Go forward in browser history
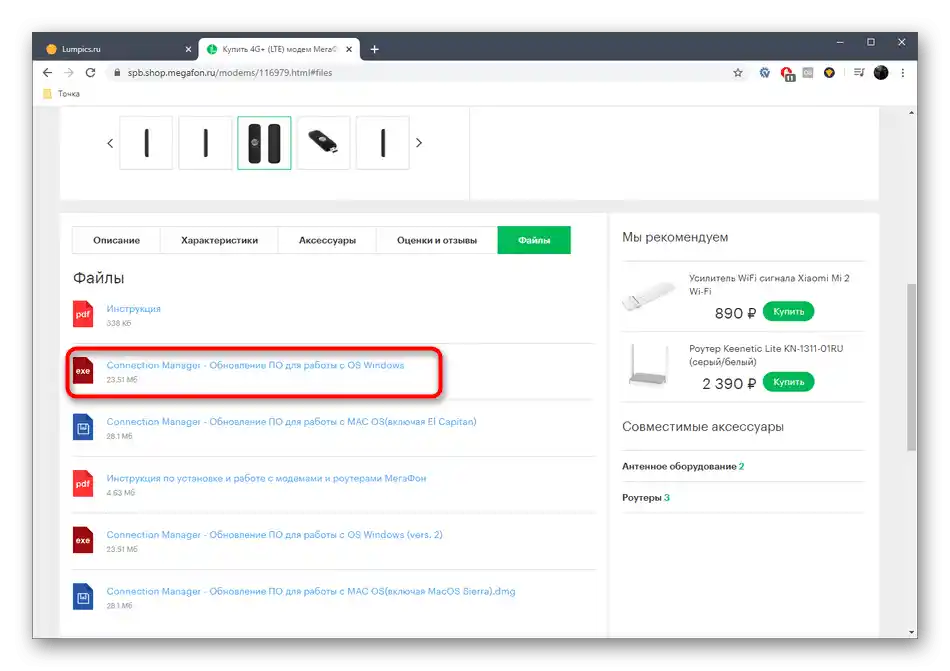This screenshot has width=950, height=671. pos(68,73)
